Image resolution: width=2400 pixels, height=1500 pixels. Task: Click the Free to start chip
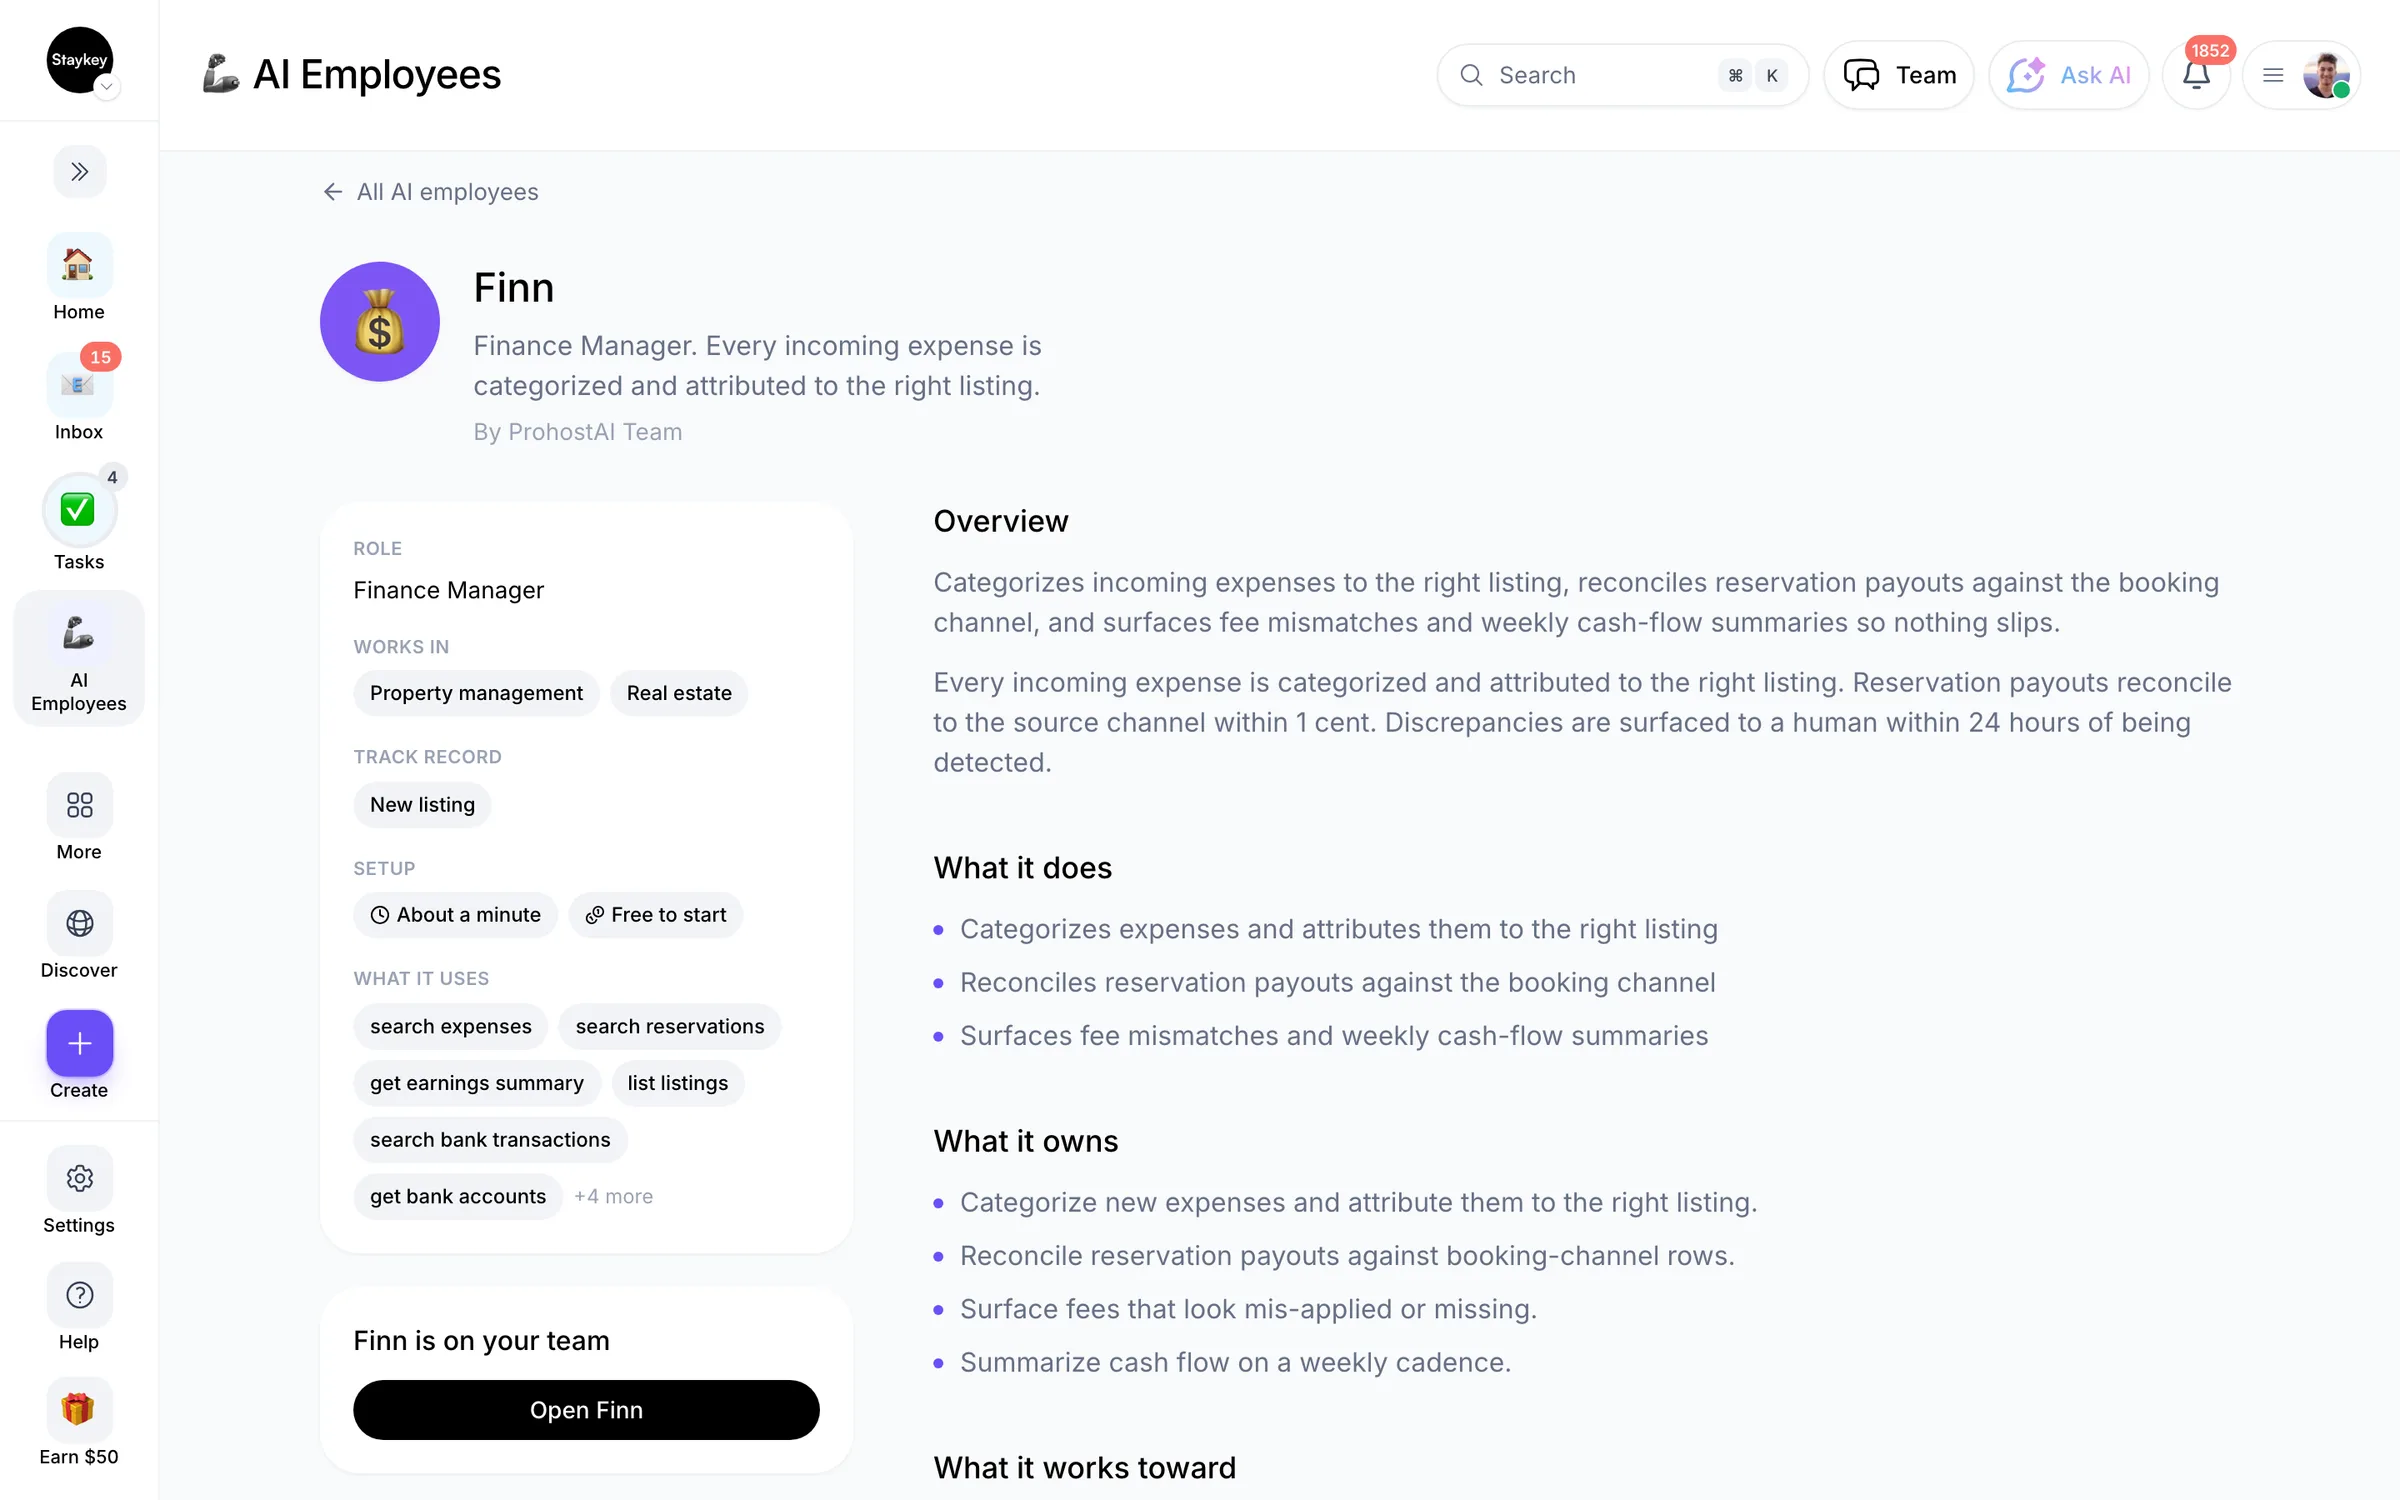[656, 915]
